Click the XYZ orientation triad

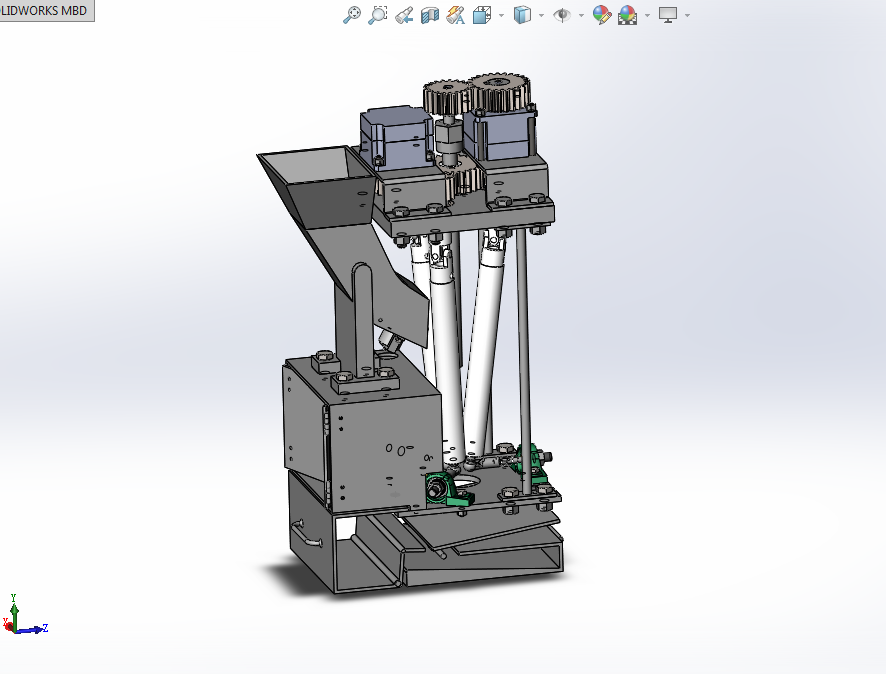pyautogui.click(x=25, y=615)
